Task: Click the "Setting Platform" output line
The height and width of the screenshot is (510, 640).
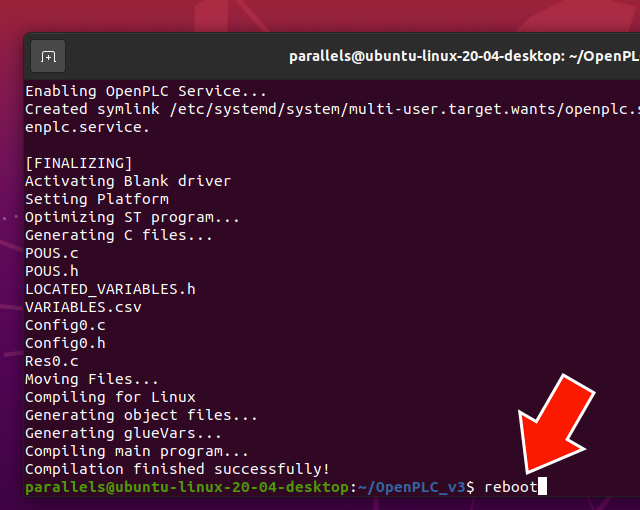Action: click(96, 199)
